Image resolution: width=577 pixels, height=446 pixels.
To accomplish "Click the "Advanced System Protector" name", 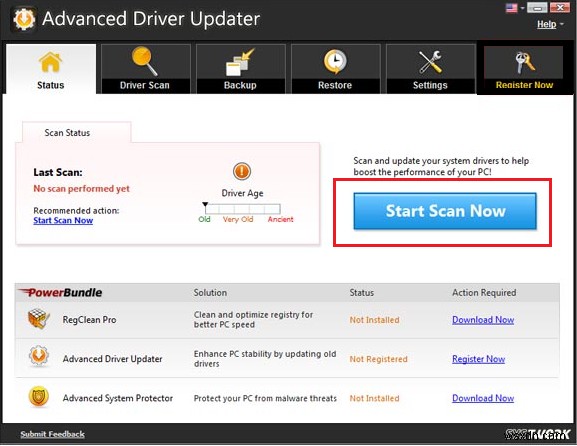I will tap(118, 398).
